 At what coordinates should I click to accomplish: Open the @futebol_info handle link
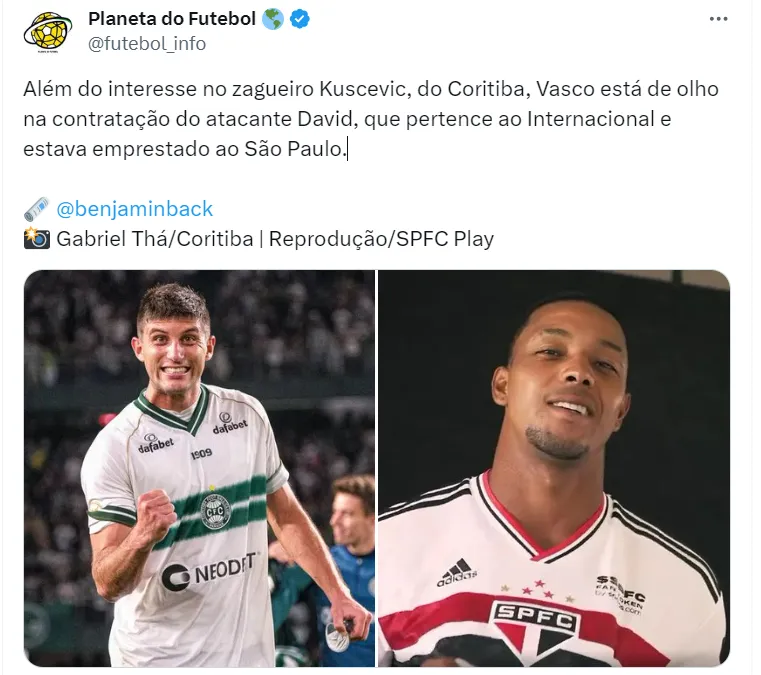[147, 44]
